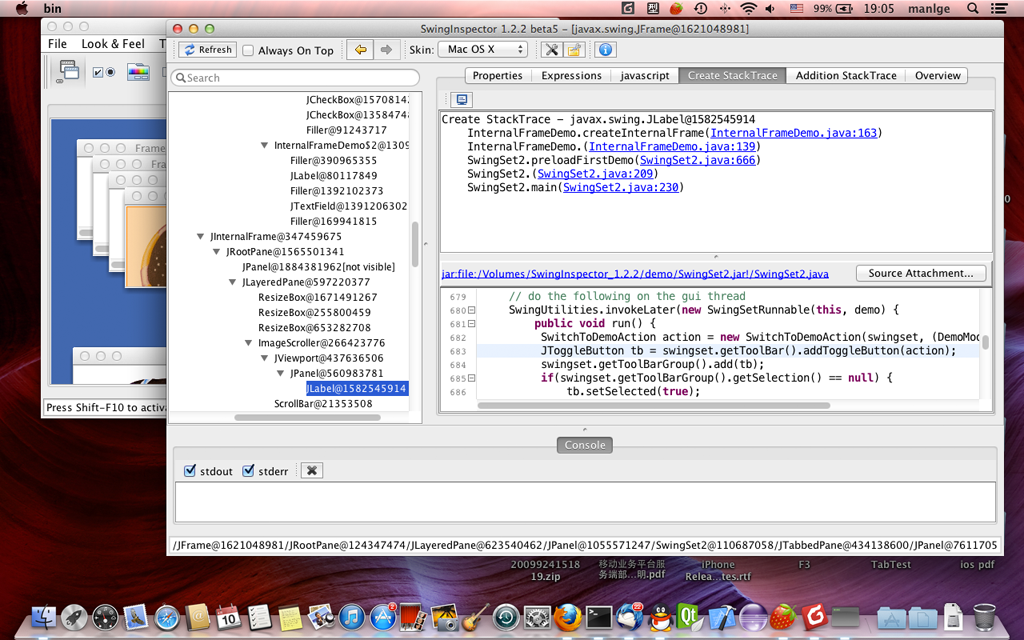Click the back arrow navigation icon
The width and height of the screenshot is (1024, 640).
click(x=360, y=50)
